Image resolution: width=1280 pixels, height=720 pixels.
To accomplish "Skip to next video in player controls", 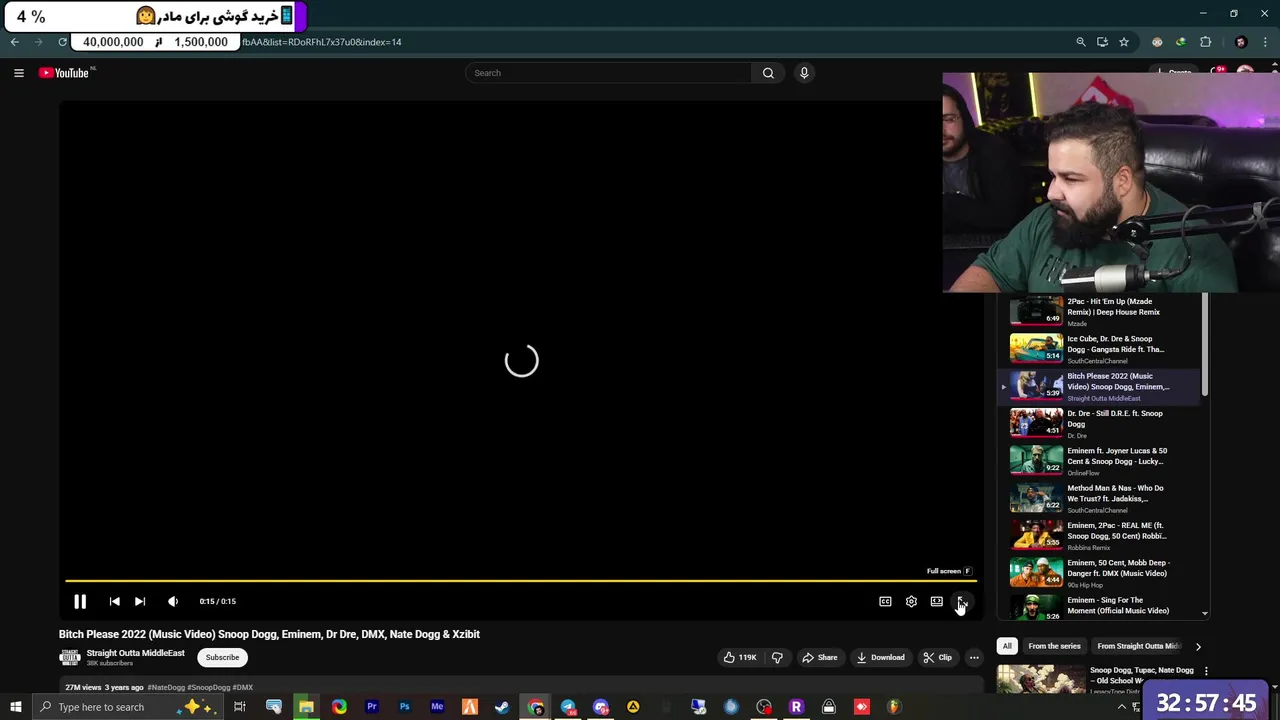I will (140, 601).
